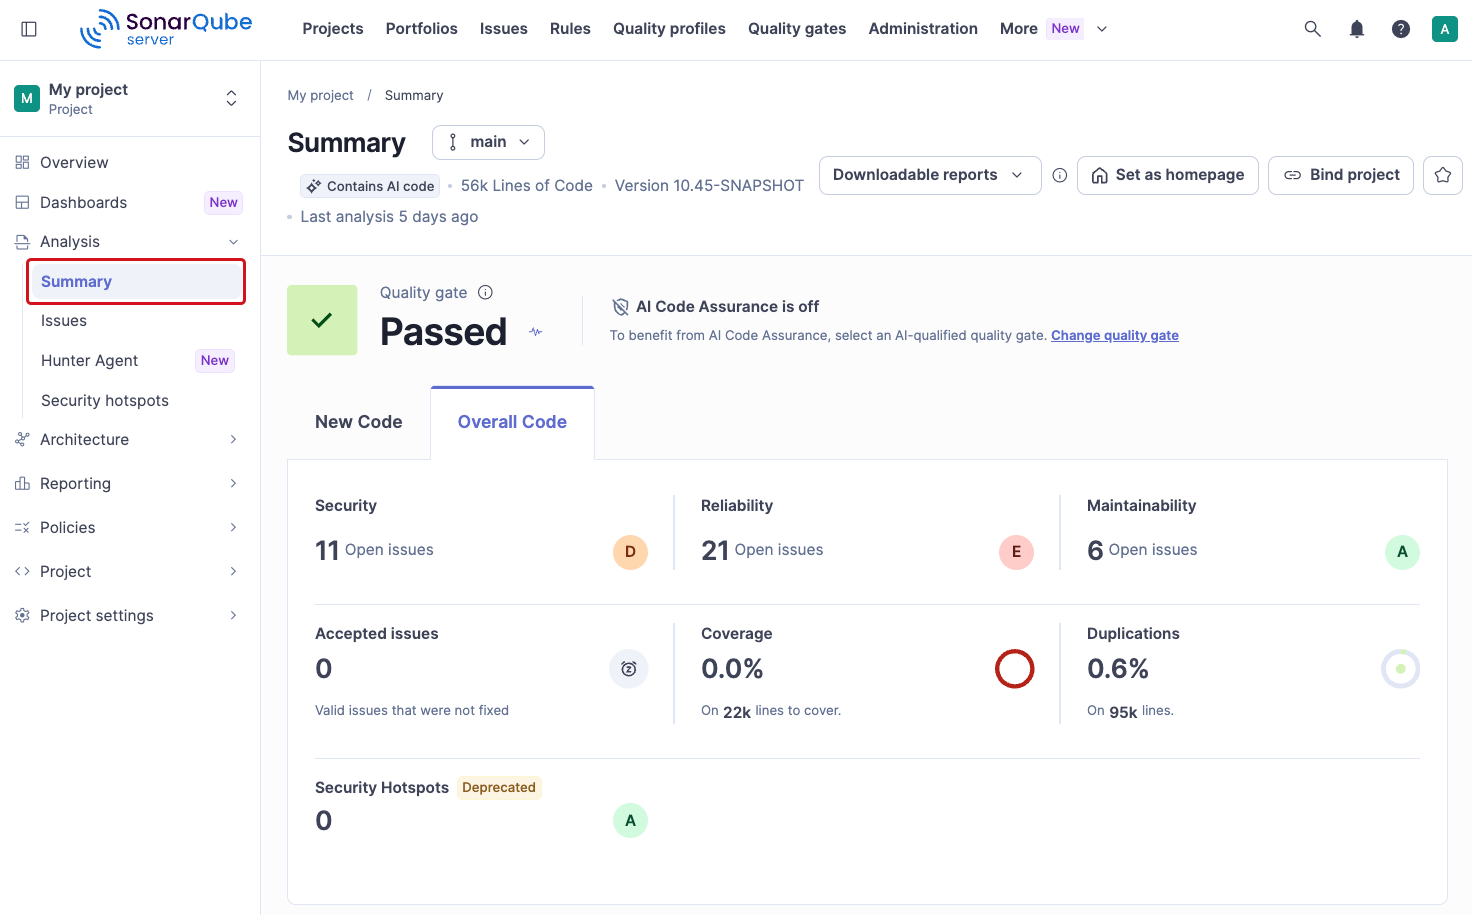Image resolution: width=1472 pixels, height=915 pixels.
Task: Expand the Policies sidebar section
Action: pyautogui.click(x=130, y=528)
